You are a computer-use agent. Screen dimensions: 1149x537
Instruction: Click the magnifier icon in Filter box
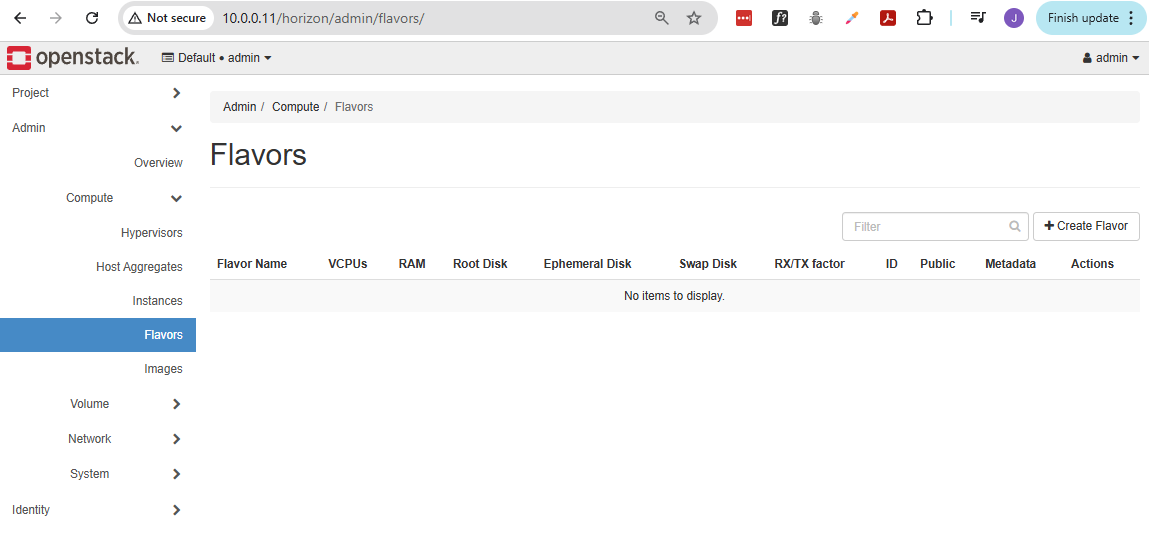(x=1015, y=227)
